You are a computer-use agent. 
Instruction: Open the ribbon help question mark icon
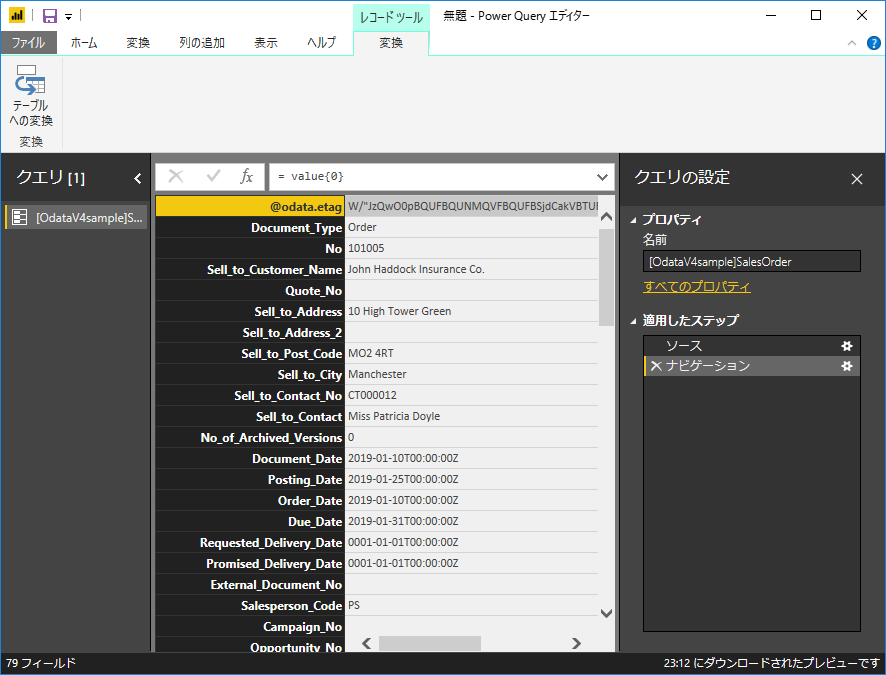[872, 43]
